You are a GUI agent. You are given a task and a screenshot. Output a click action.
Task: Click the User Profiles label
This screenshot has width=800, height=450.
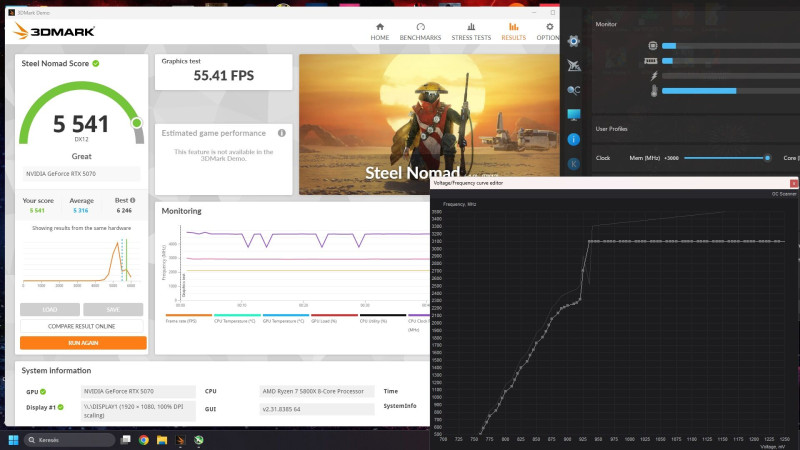tap(611, 129)
